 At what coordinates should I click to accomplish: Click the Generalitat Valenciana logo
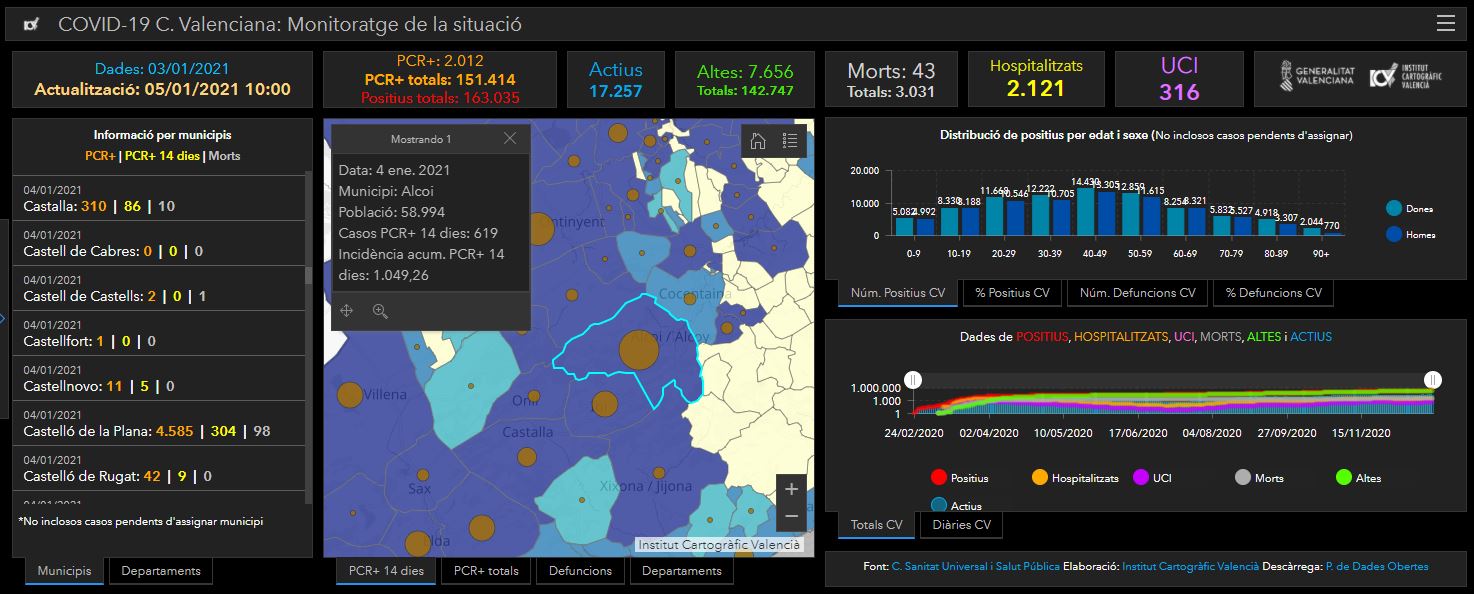pyautogui.click(x=1316, y=77)
